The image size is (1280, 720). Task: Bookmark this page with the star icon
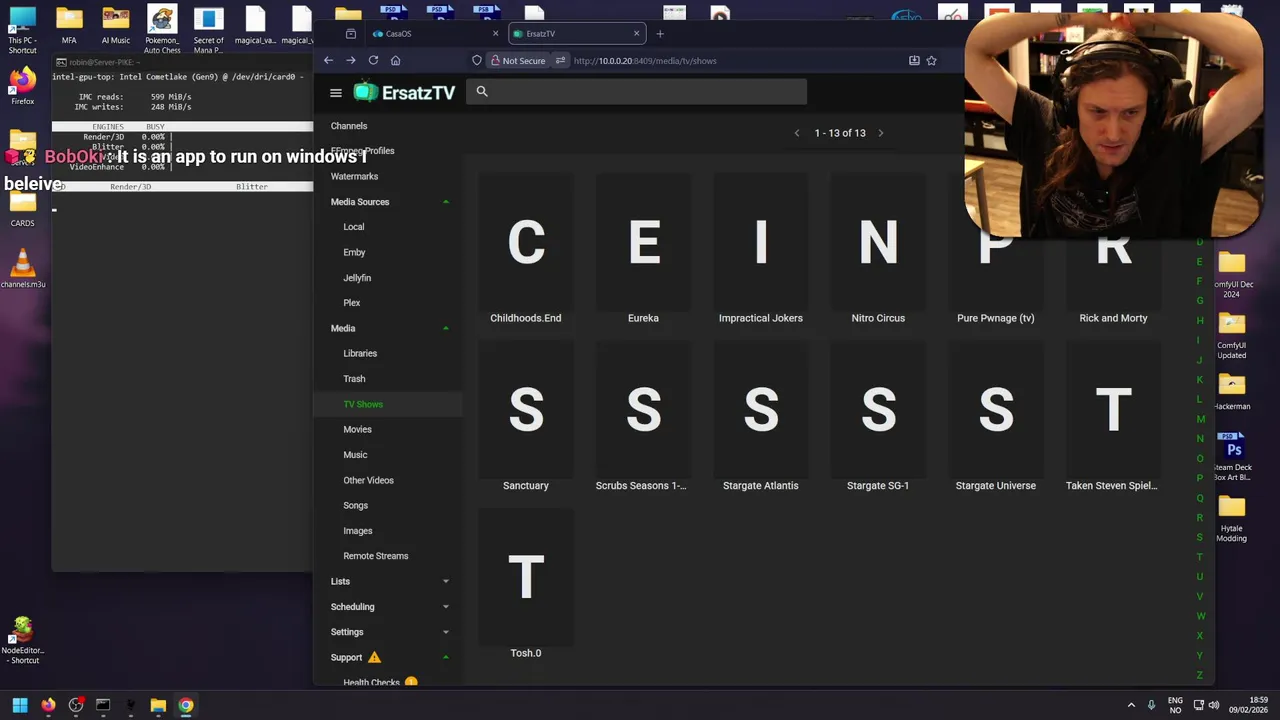point(931,61)
